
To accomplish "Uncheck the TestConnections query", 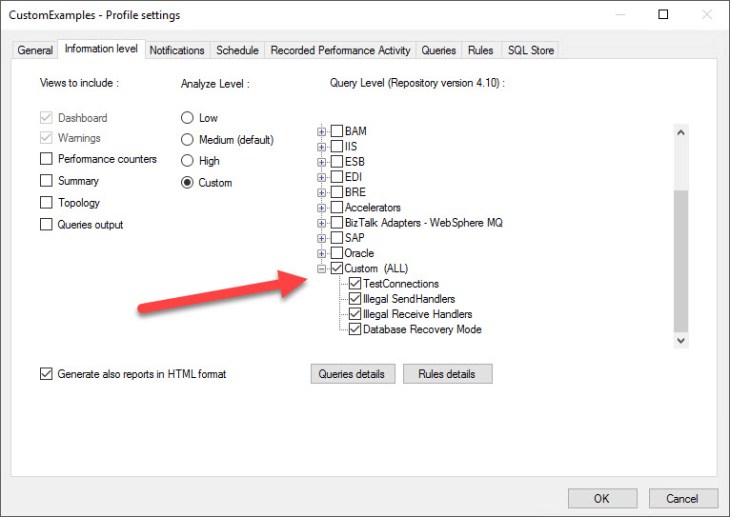I will [355, 284].
